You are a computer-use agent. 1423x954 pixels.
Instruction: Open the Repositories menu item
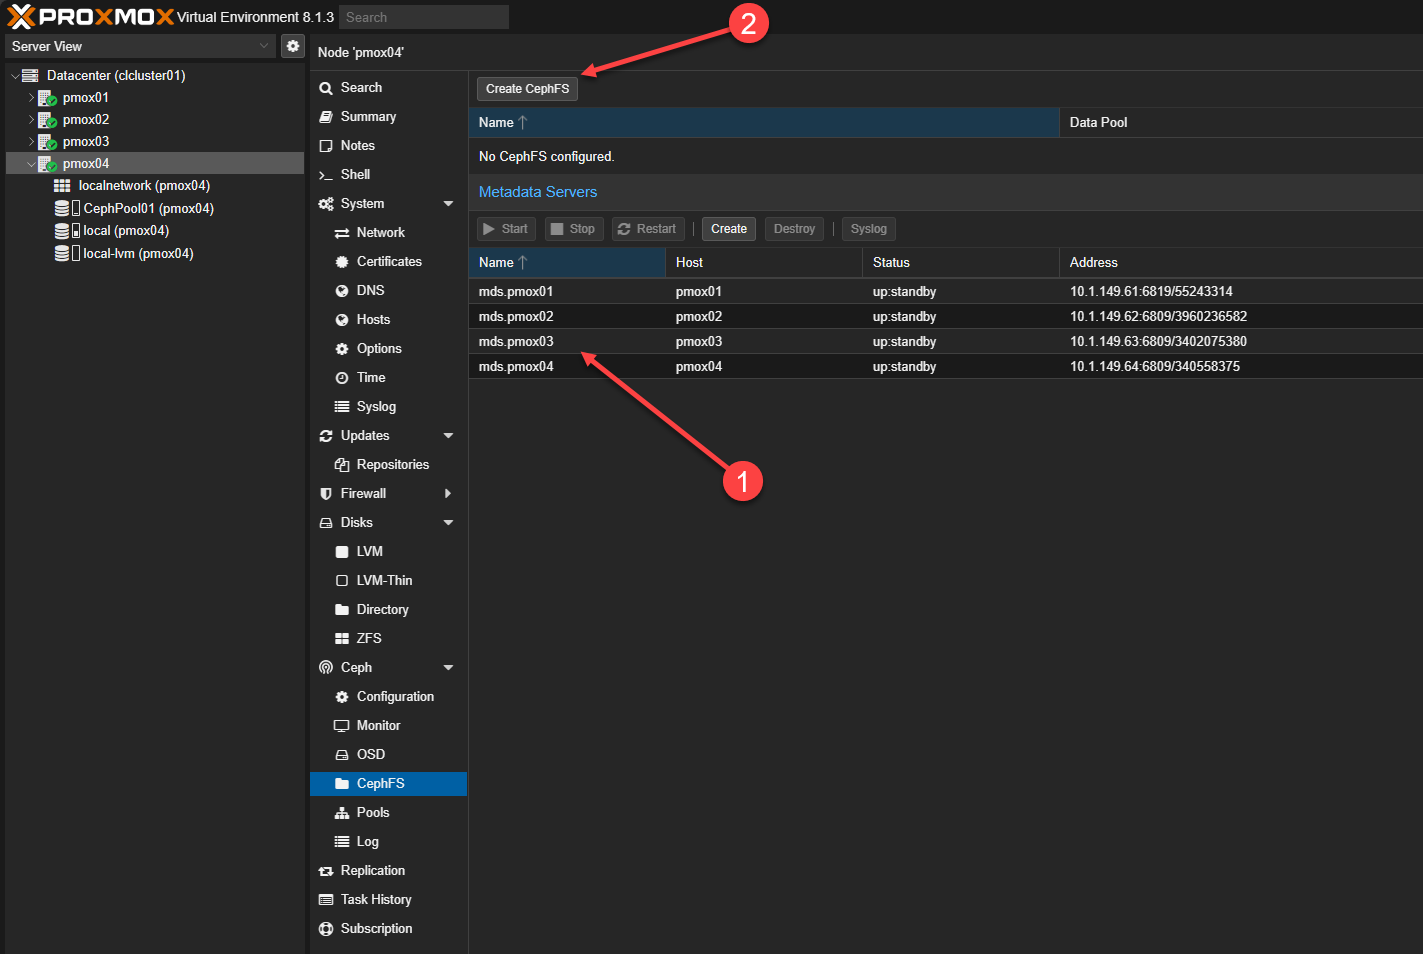click(388, 465)
